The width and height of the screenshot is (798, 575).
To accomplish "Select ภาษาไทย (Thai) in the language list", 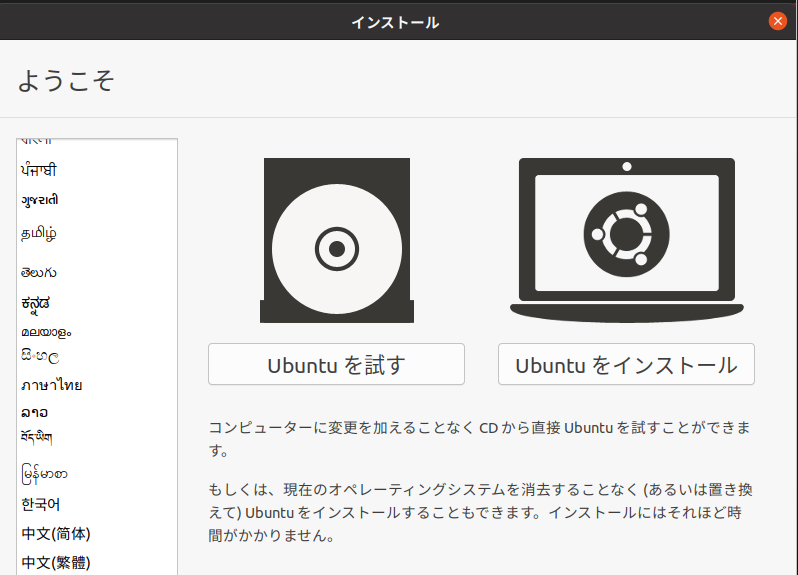I will (x=51, y=385).
